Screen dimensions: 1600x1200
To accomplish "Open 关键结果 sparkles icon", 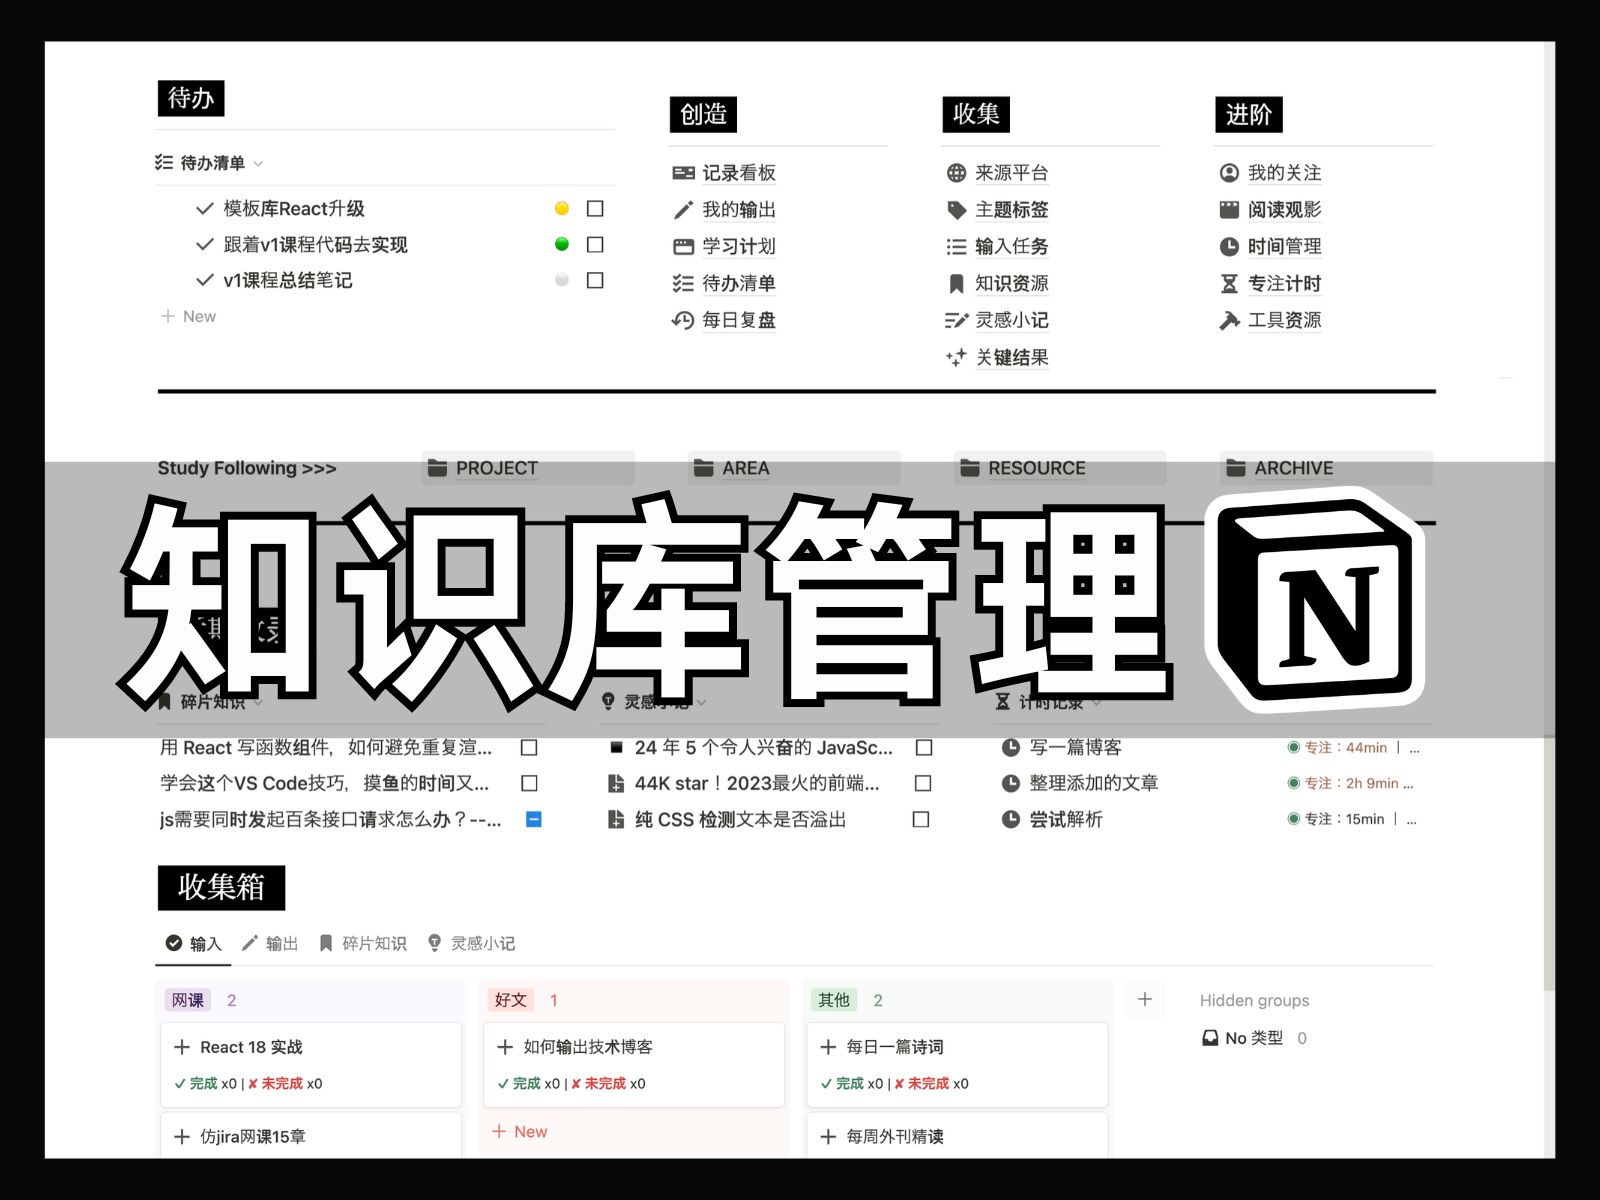I will [x=956, y=358].
